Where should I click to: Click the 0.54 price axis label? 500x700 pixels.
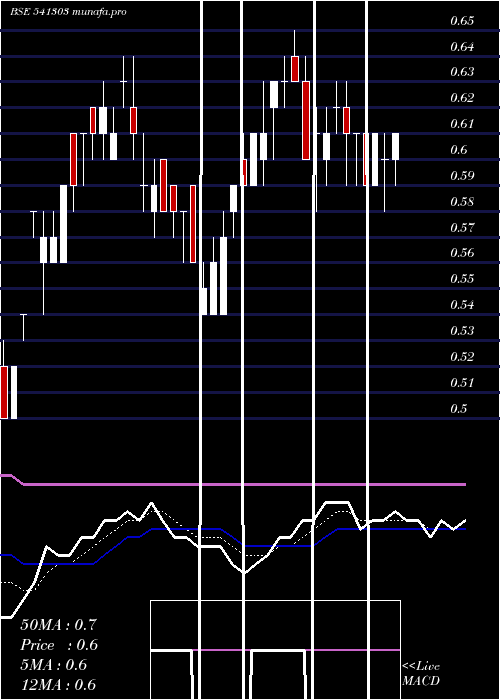[462, 304]
